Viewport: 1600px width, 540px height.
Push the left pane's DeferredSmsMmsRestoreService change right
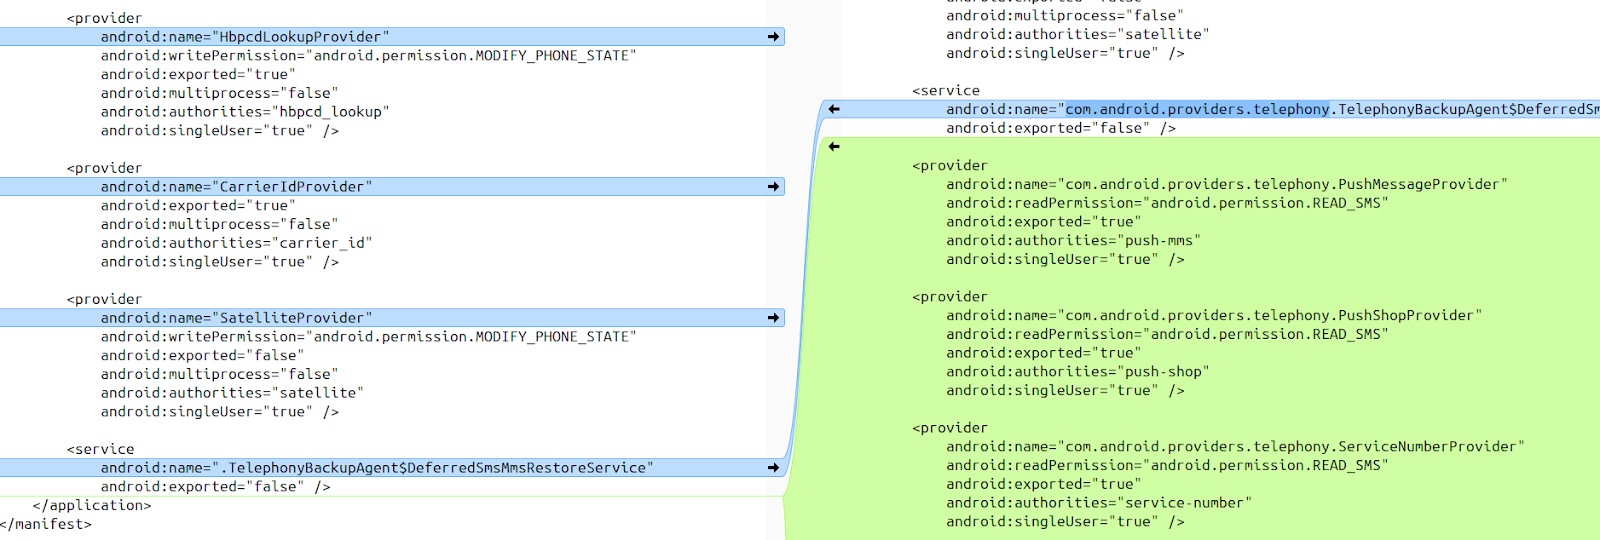point(773,468)
